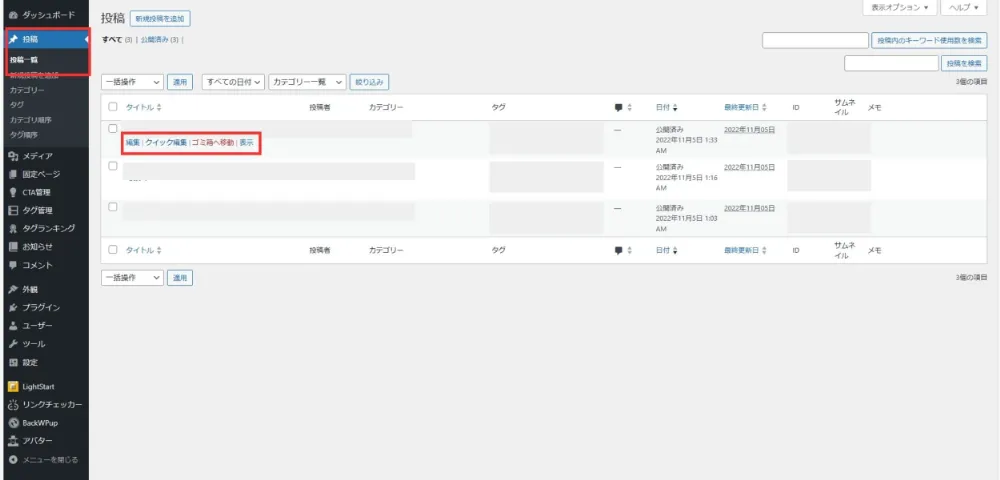1000x480 pixels.
Task: Click the Comments (コメント) sidebar icon
Action: coord(13,265)
